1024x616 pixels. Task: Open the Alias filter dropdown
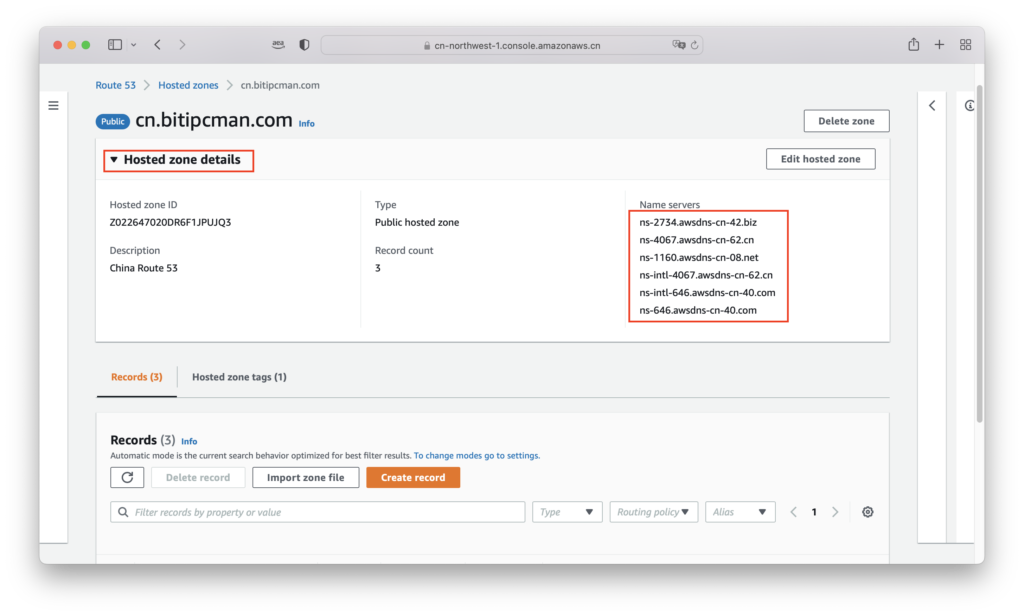tap(740, 512)
